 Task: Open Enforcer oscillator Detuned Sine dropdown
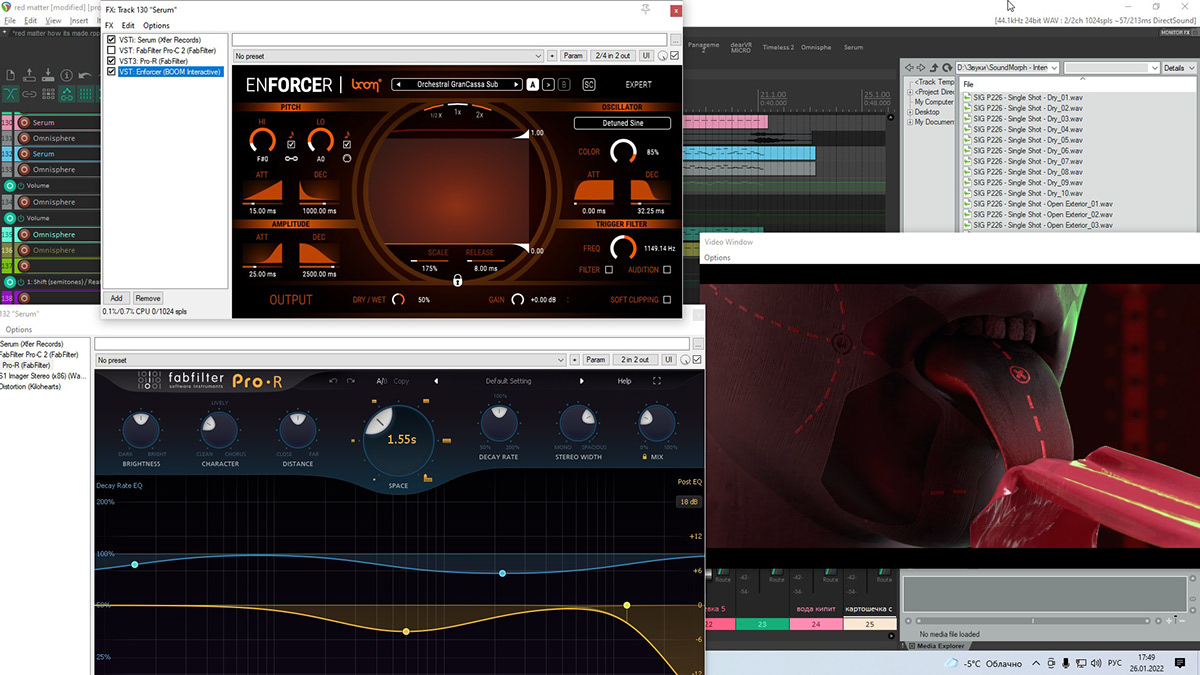pos(622,123)
